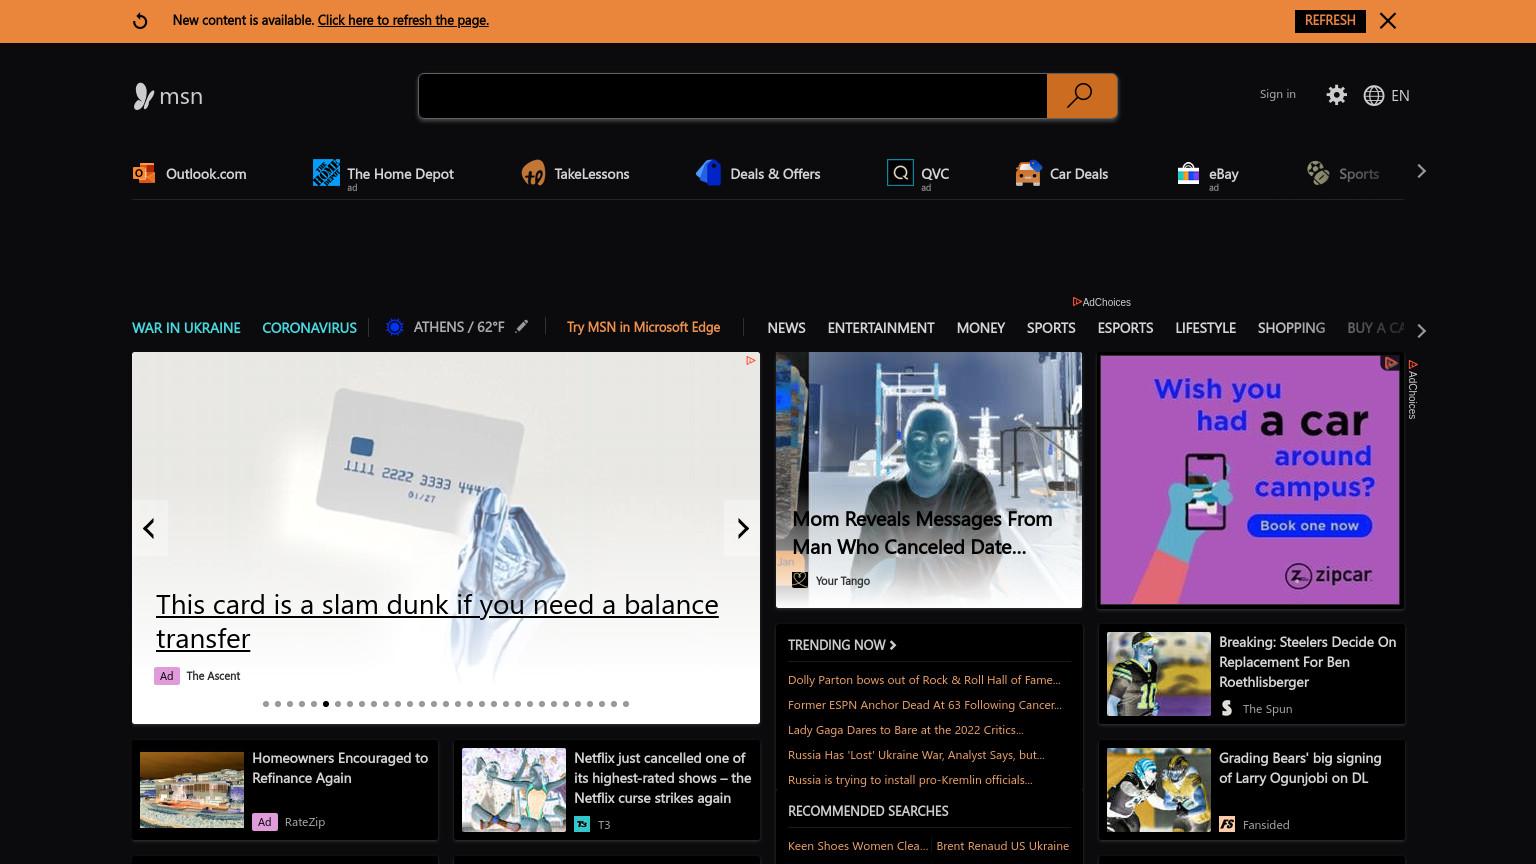This screenshot has width=1536, height=864.
Task: Open The Home Depot shortcut
Action: [x=383, y=174]
